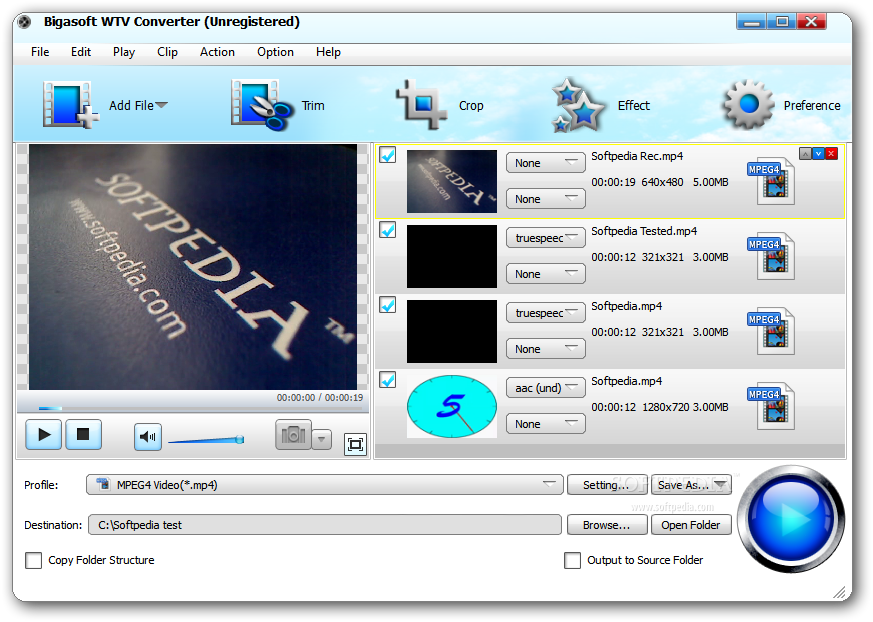Expand the Add File dropdown arrow
This screenshot has height=622, width=873.
pos(161,105)
